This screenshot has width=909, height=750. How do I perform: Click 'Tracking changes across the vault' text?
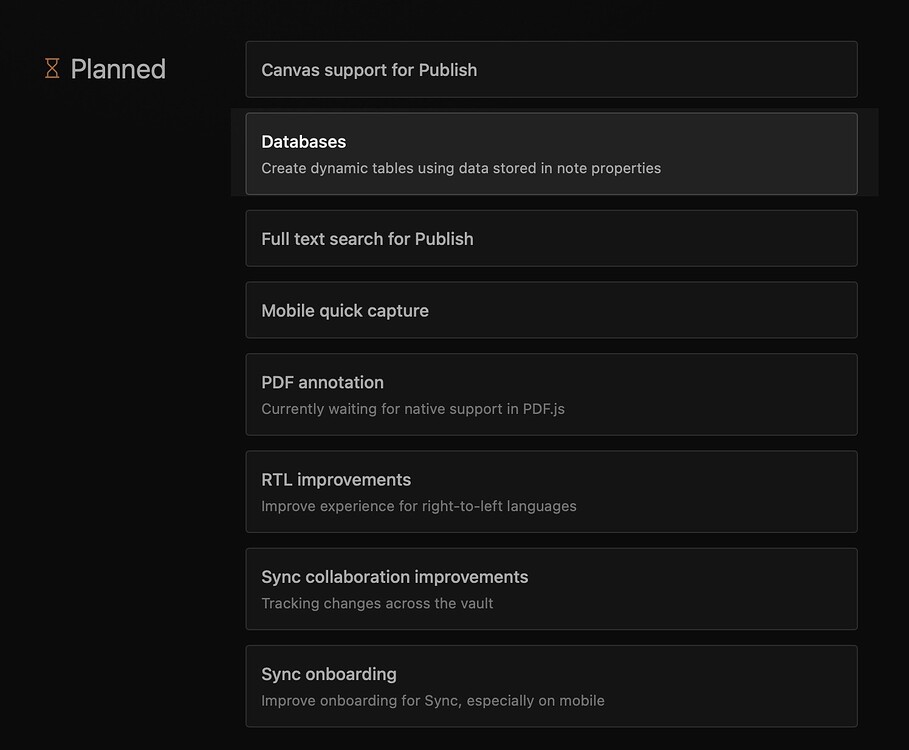coord(377,603)
